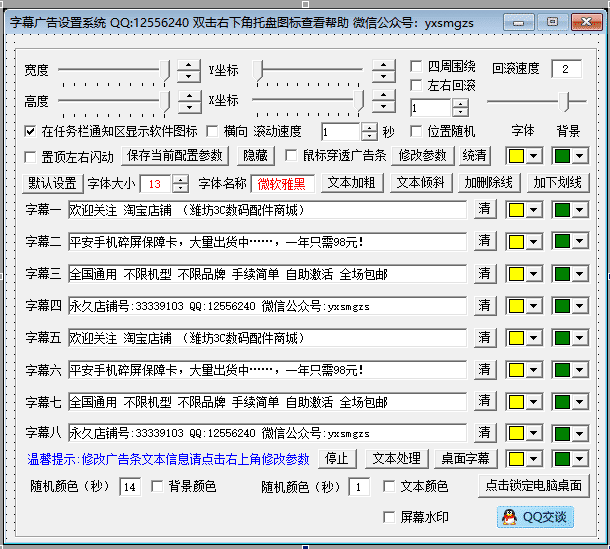Click the green background swatch for 字幕五

tap(562, 338)
